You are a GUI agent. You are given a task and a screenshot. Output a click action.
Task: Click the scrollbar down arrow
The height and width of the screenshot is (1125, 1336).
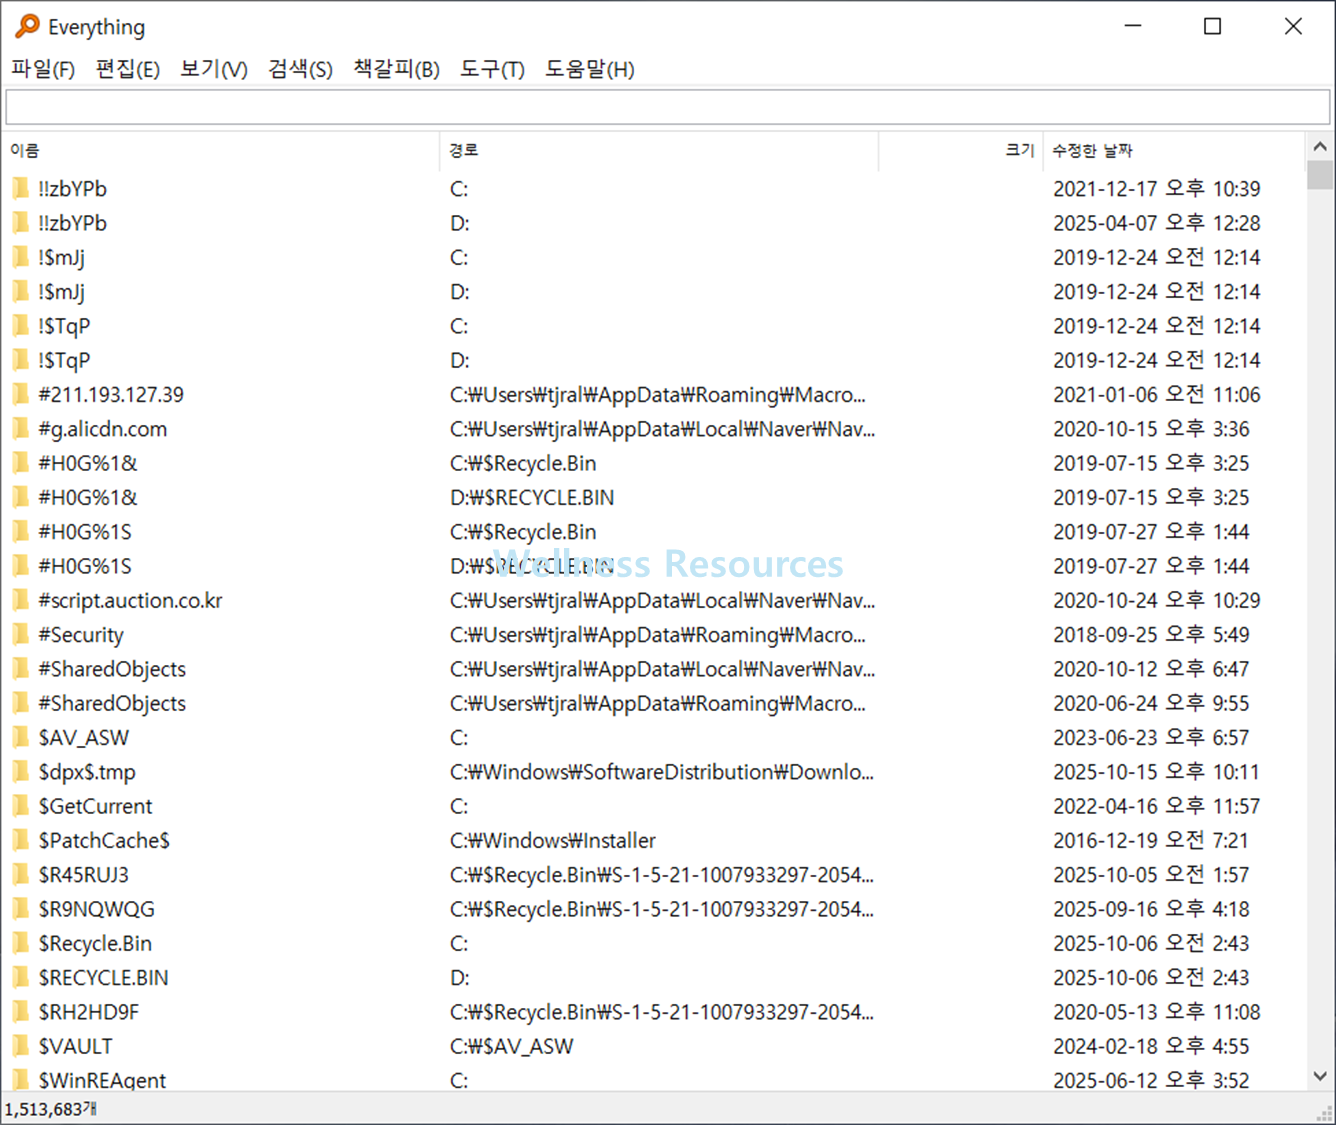(x=1320, y=1077)
